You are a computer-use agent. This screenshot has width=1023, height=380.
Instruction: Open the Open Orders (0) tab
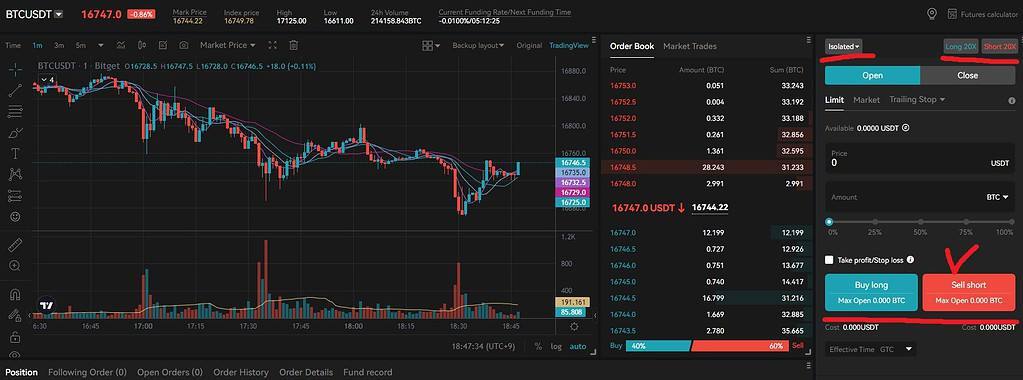(170, 372)
